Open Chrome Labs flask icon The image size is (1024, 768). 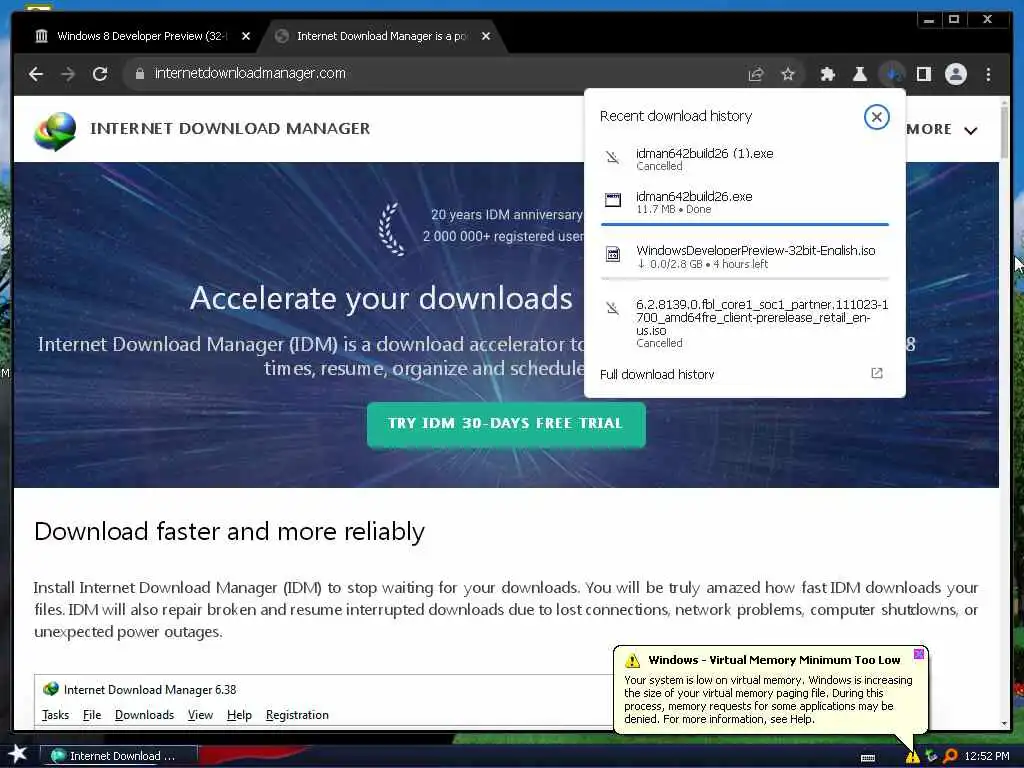tap(859, 74)
